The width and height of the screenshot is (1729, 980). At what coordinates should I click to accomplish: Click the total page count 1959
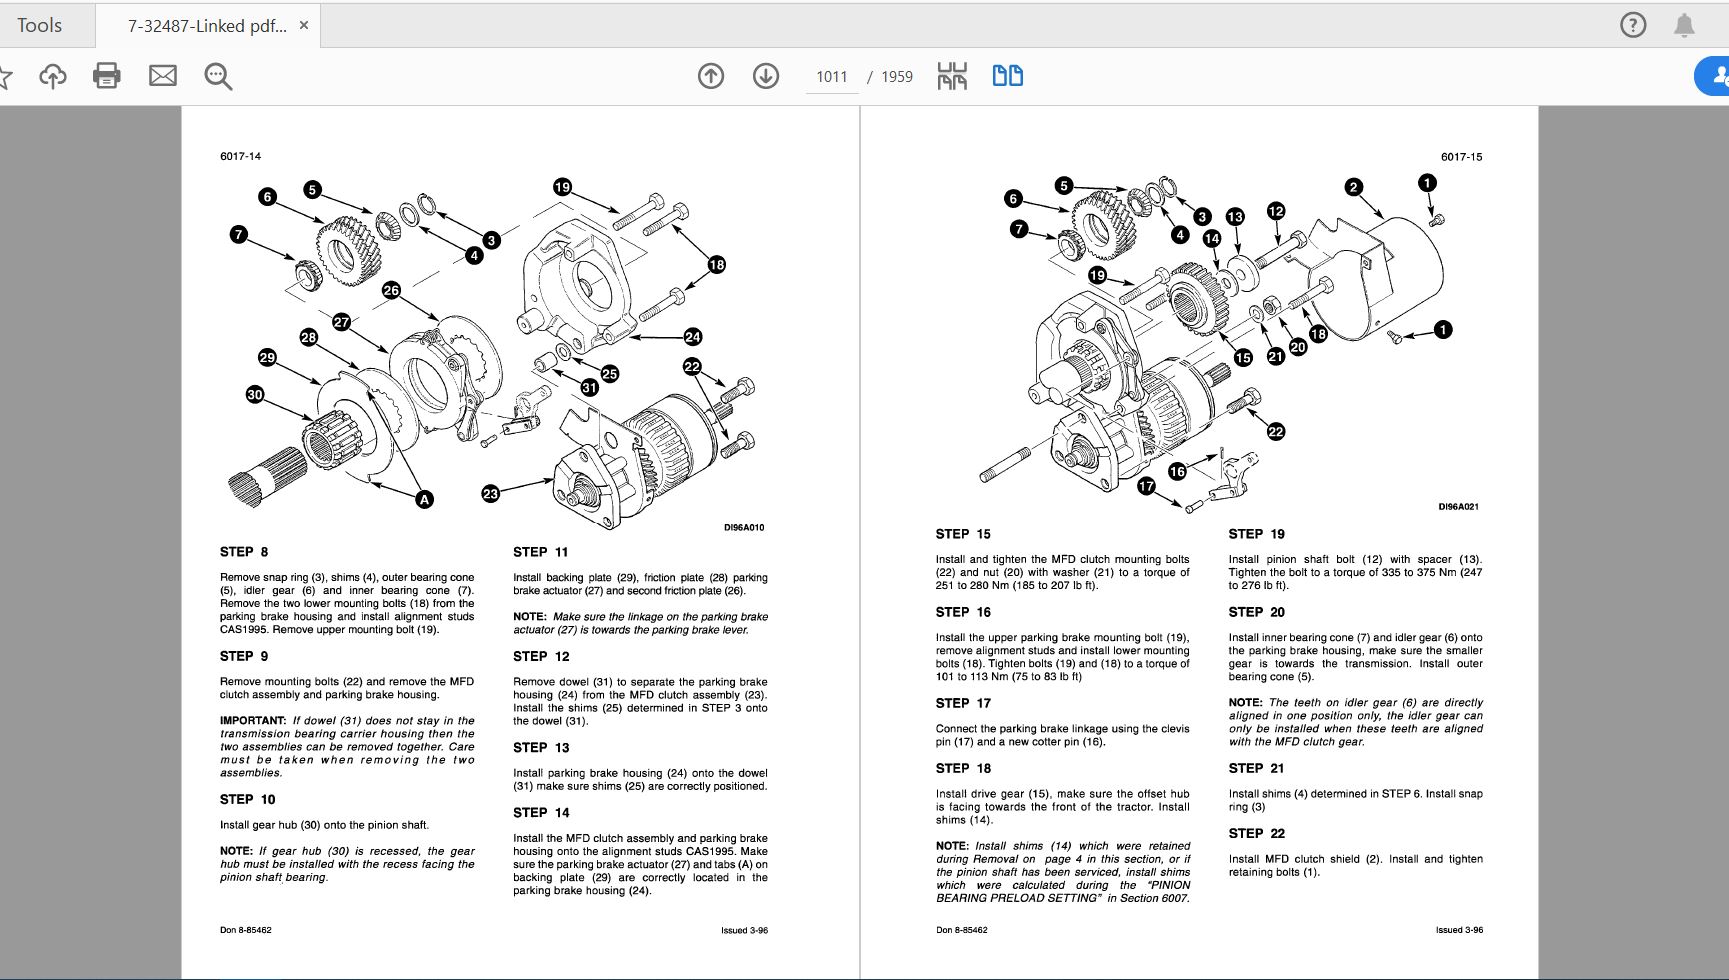895,75
